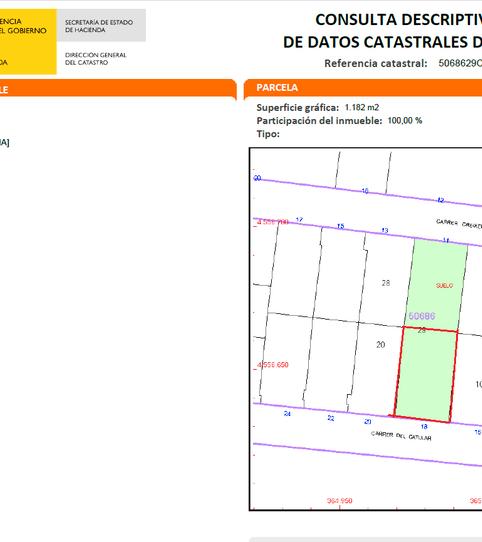Click black parcel number '20' on map
482x542 pixels.
click(381, 345)
